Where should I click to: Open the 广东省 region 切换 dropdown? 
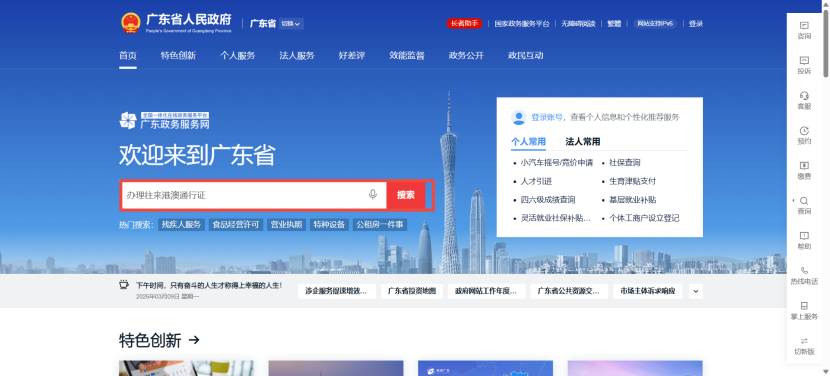291,23
